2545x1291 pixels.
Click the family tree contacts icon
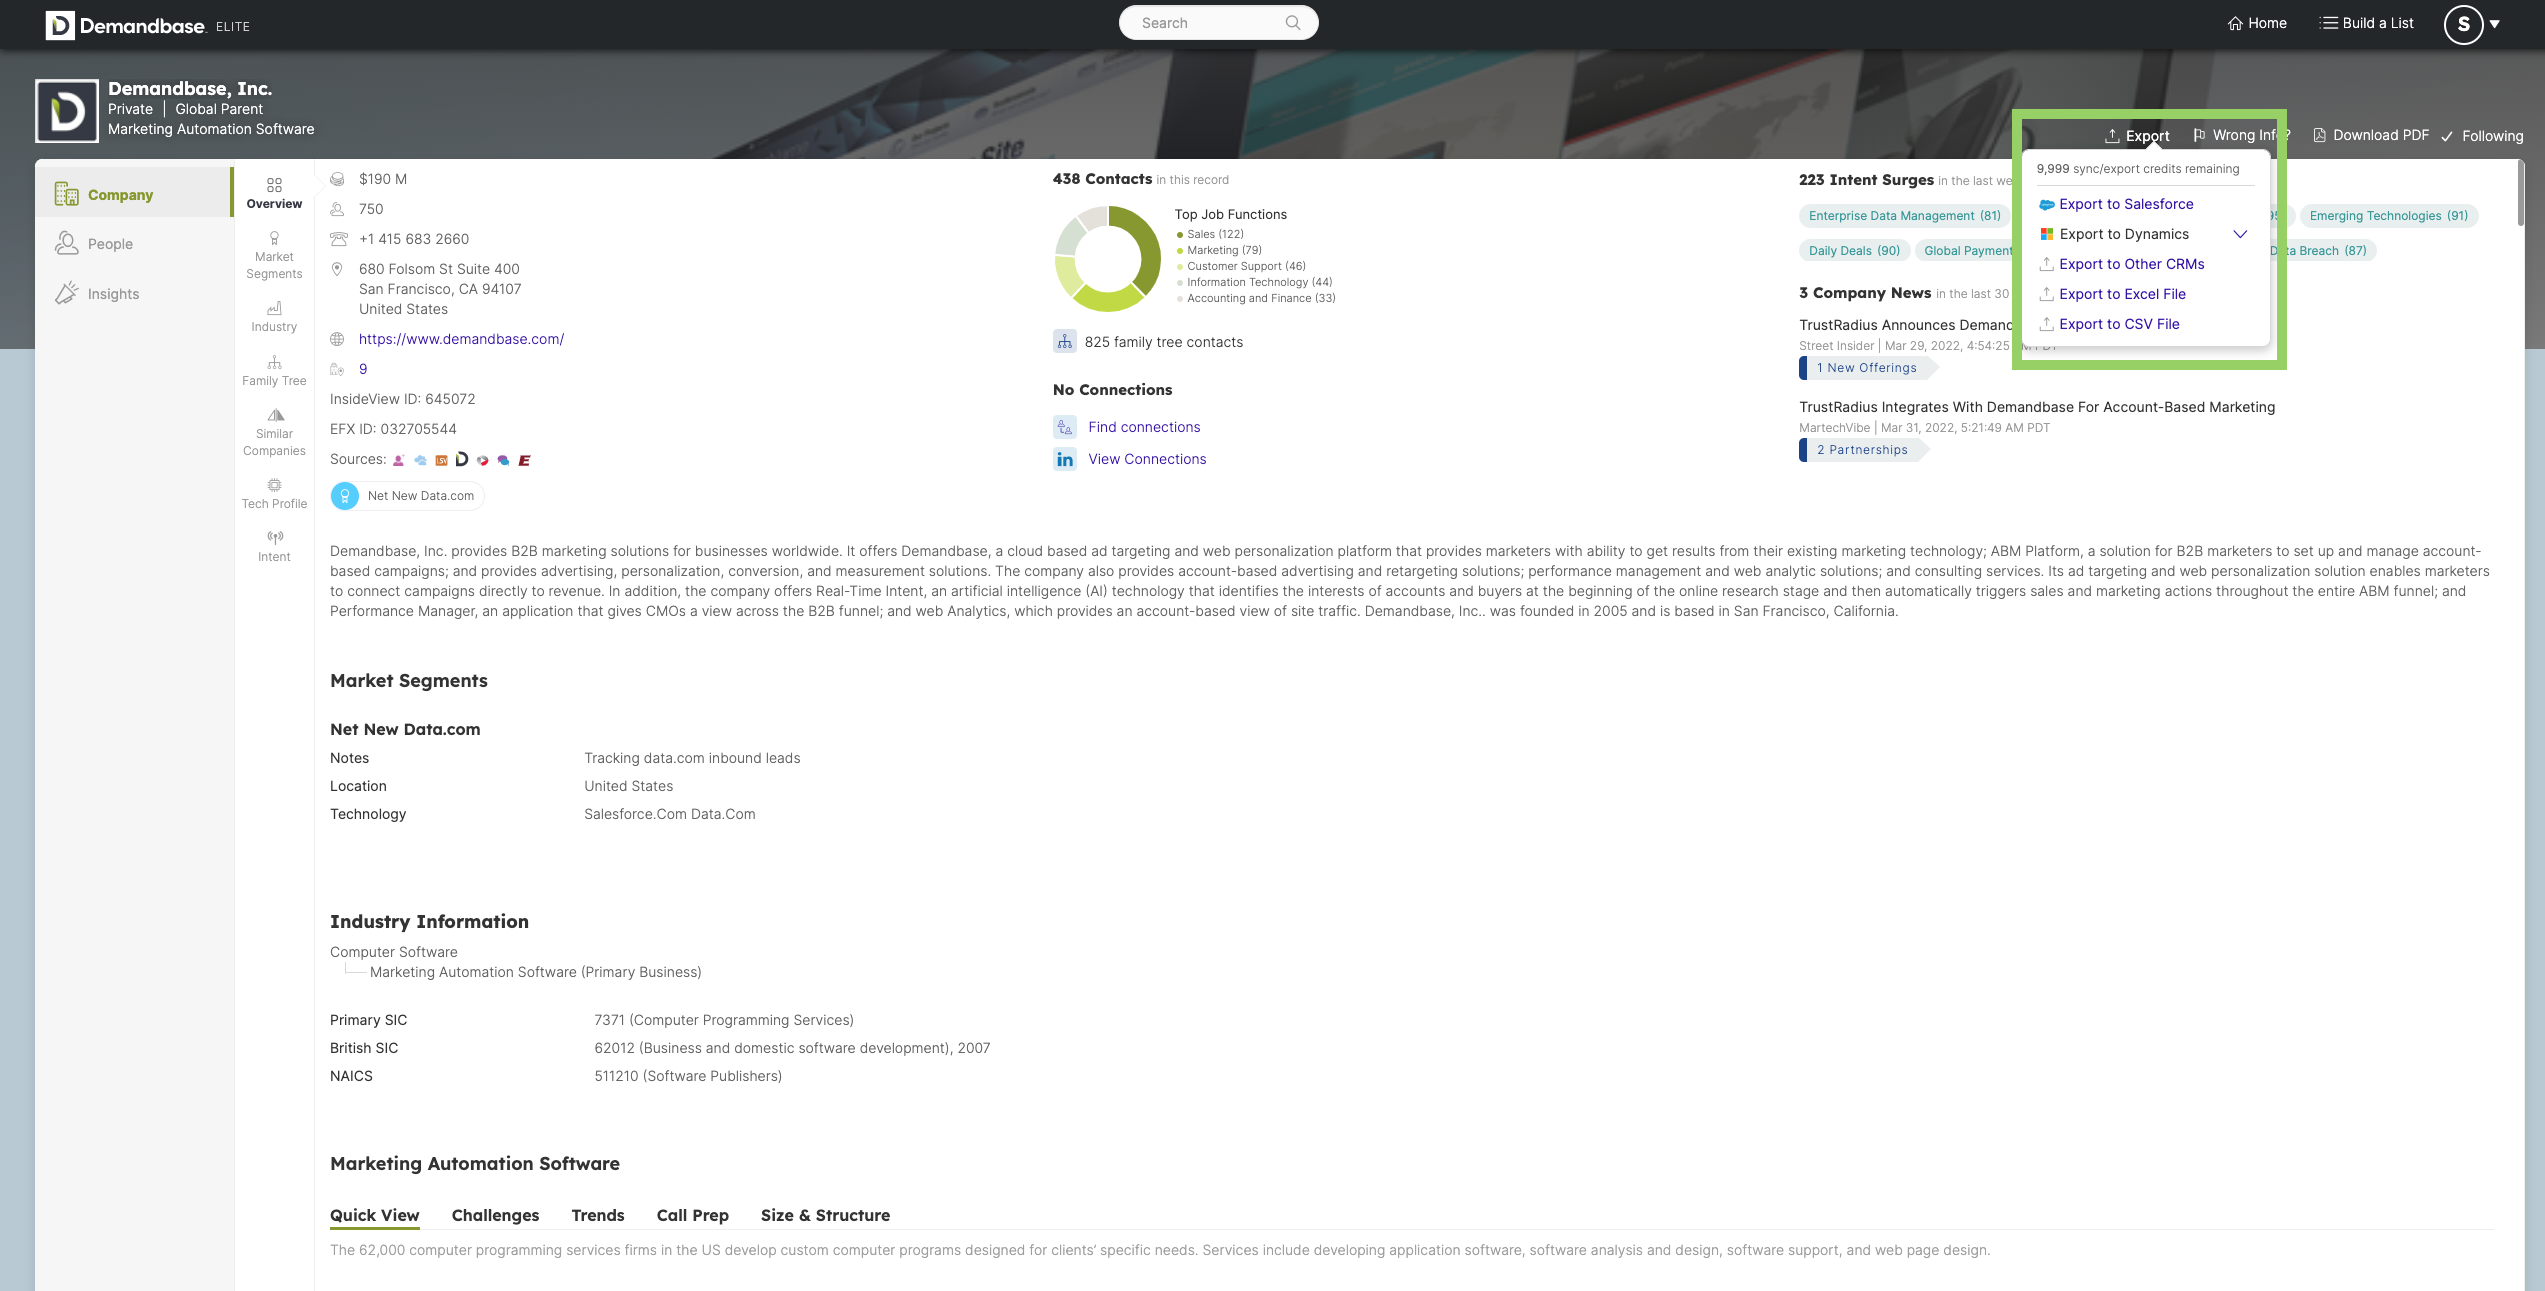coord(1065,342)
